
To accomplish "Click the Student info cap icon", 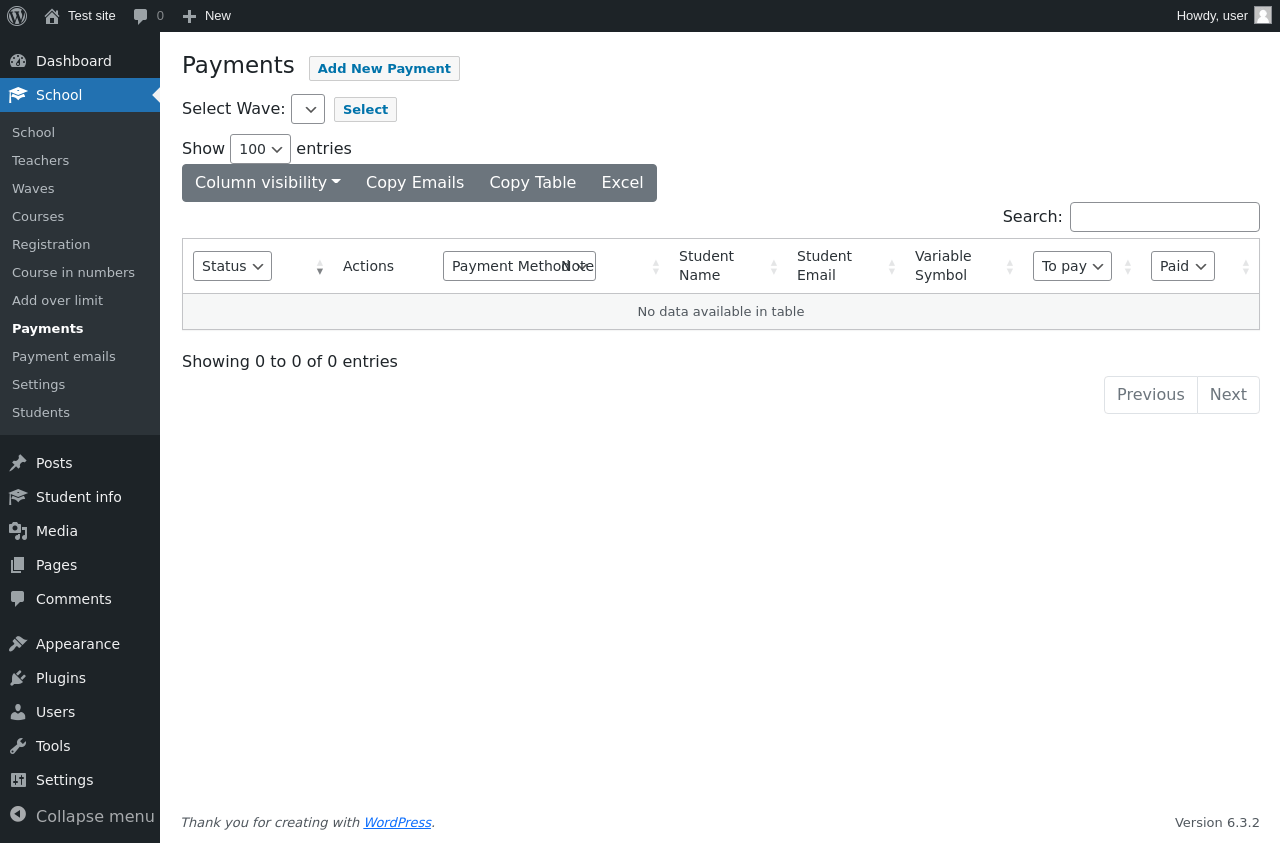I will click(x=18, y=497).
